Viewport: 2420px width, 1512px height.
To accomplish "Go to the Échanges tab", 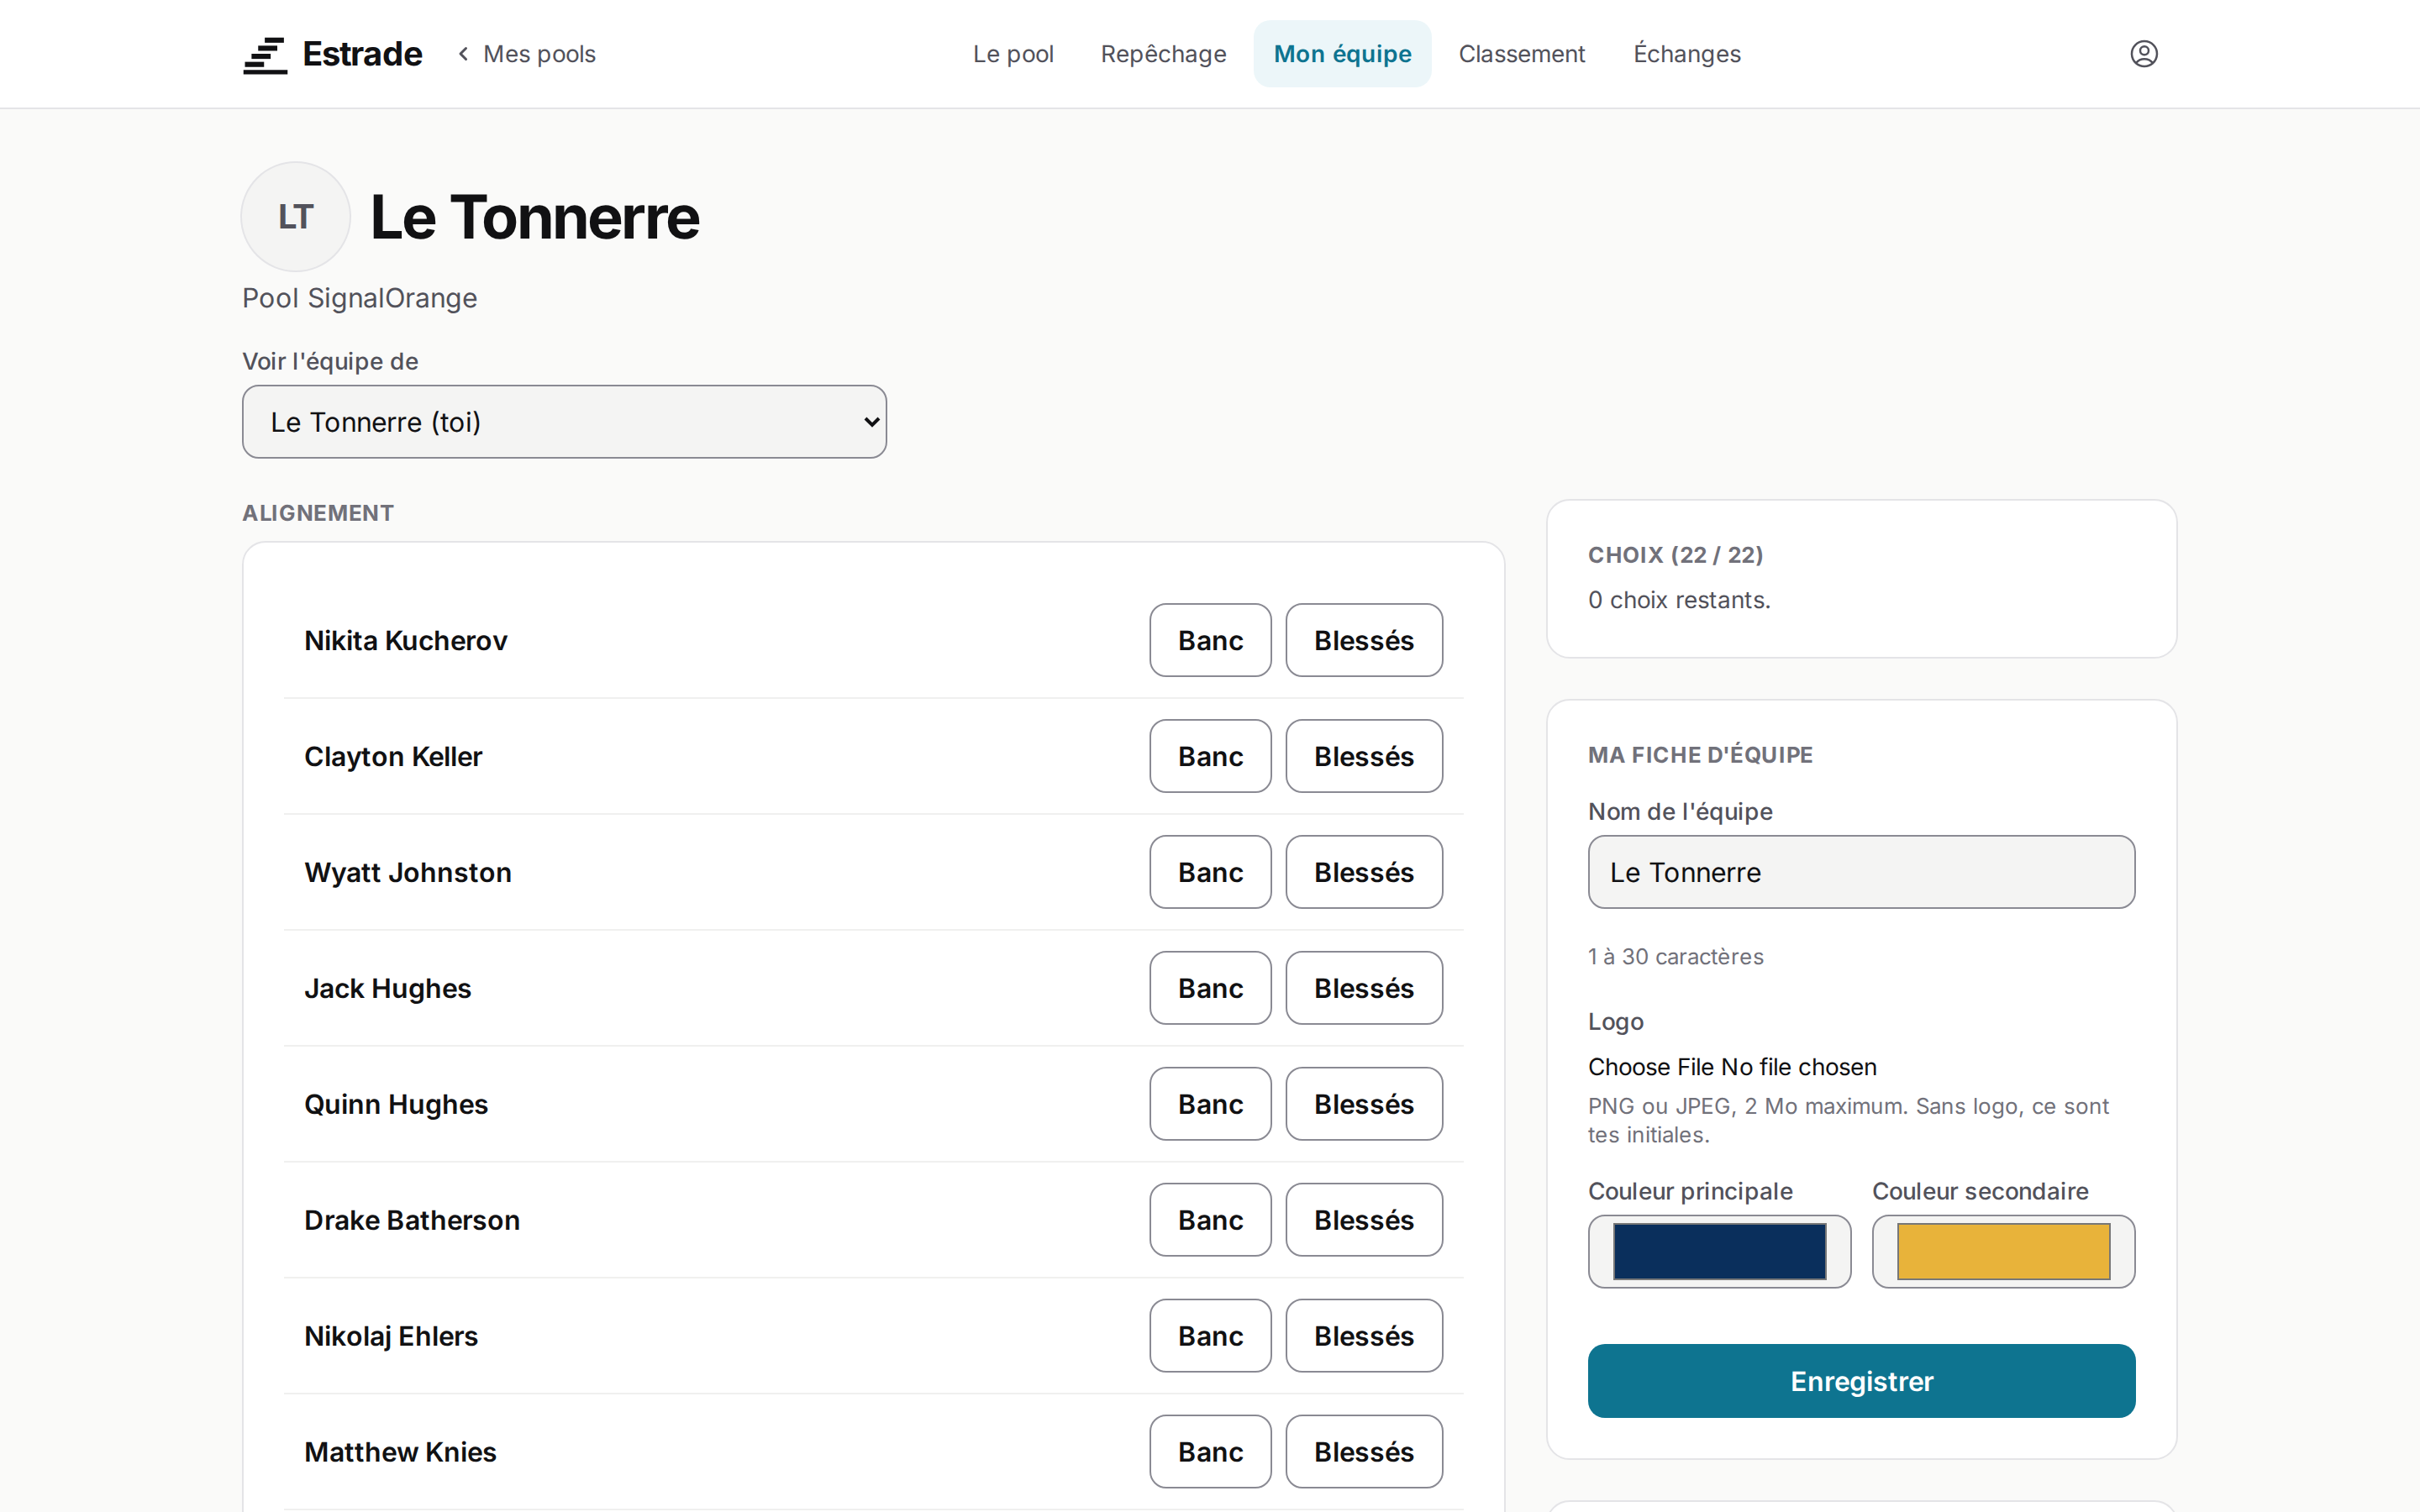I will (x=1687, y=54).
